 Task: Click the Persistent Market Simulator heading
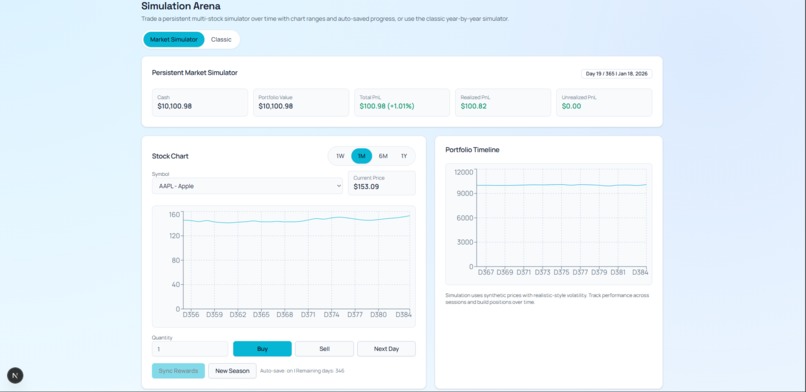(x=195, y=73)
